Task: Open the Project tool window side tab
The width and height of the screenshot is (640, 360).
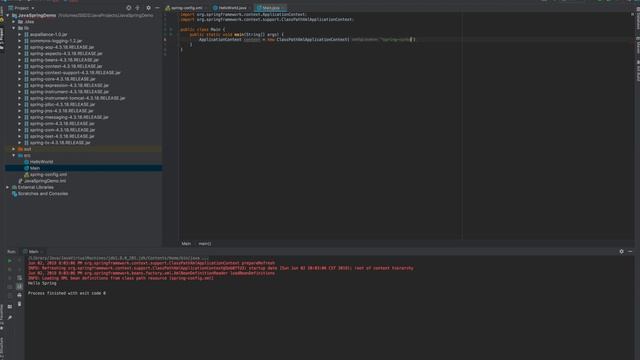Action: click(2, 39)
